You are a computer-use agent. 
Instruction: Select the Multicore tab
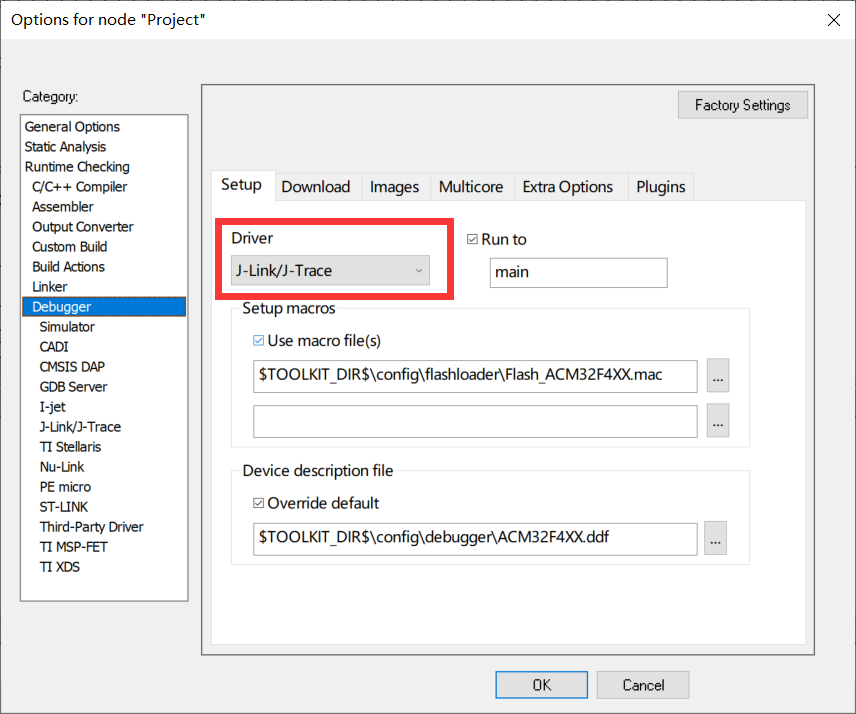[471, 187]
